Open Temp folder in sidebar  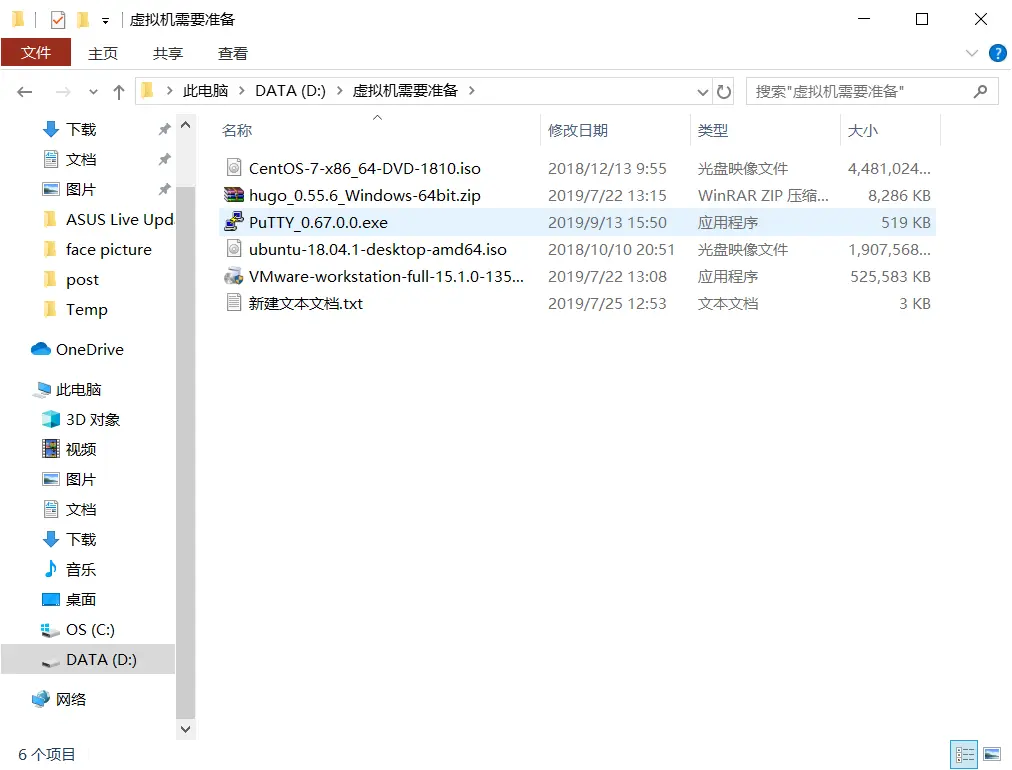tap(75, 309)
